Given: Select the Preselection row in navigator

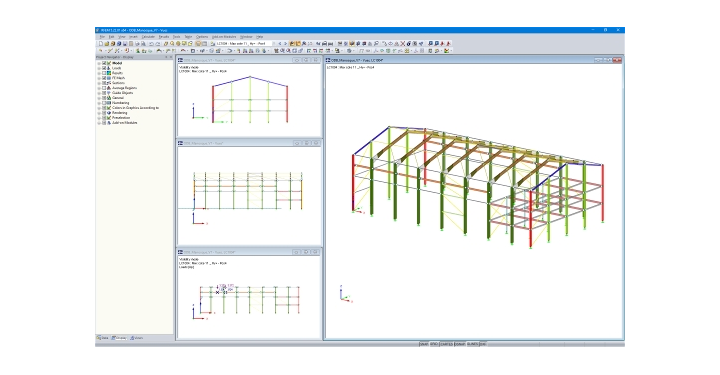Looking at the screenshot, I should click(x=121, y=118).
